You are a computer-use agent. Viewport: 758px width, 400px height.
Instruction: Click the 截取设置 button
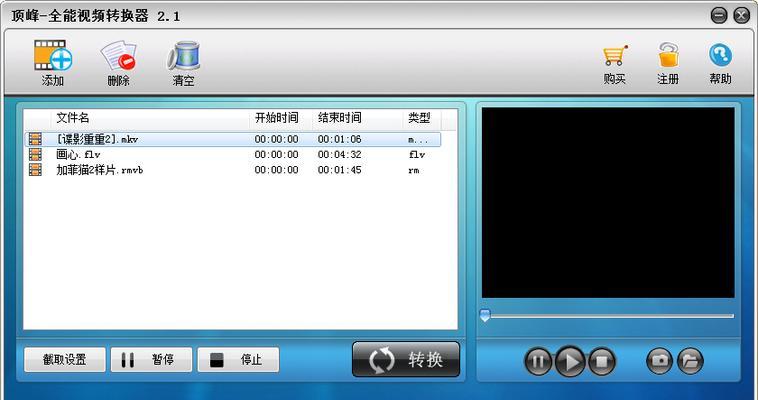[x=65, y=359]
